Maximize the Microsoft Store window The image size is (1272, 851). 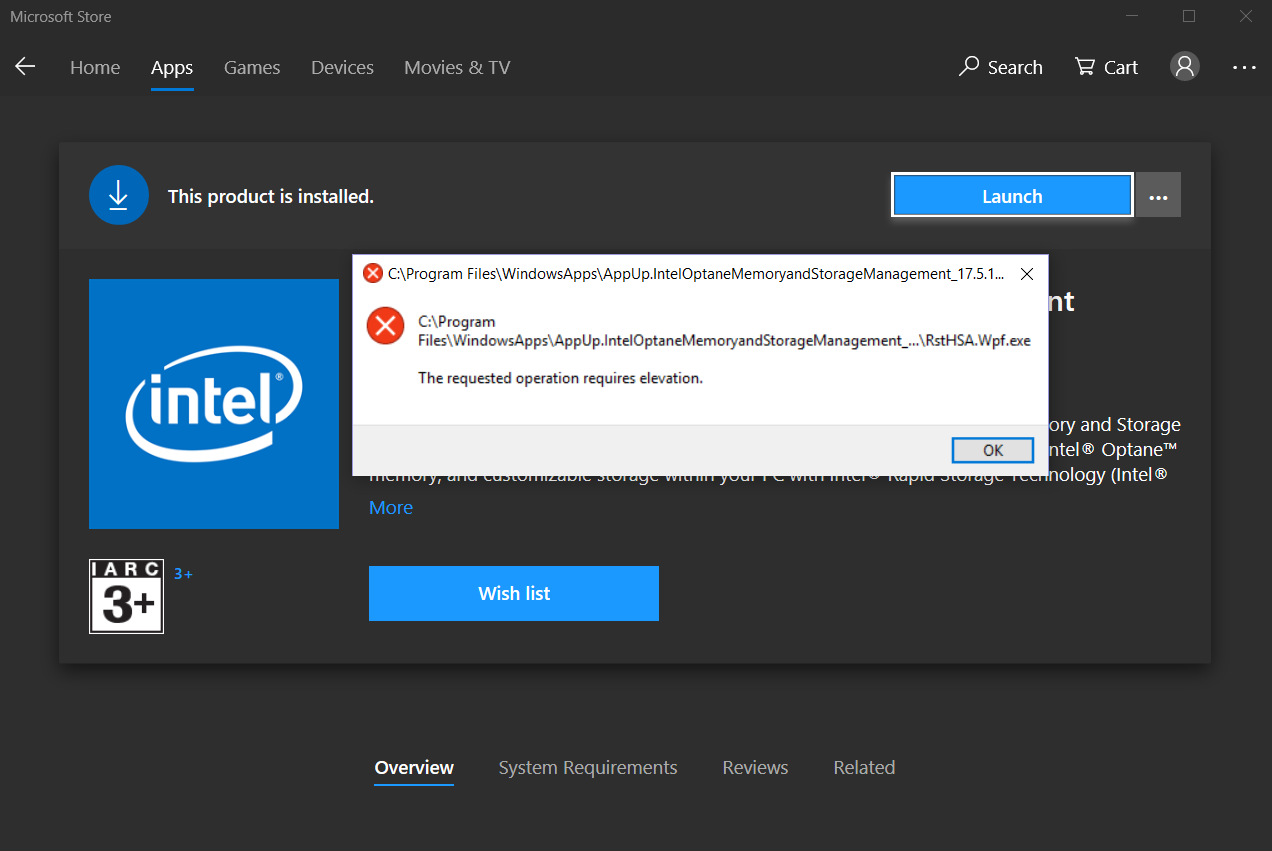tap(1189, 16)
